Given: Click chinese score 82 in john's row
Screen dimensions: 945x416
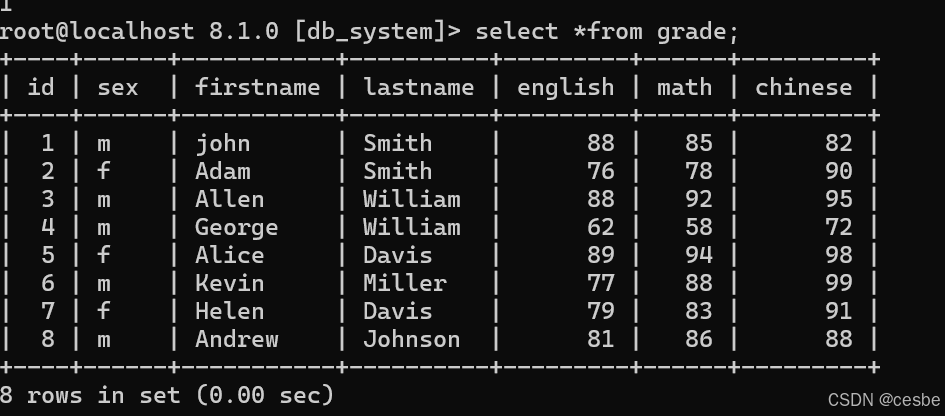Looking at the screenshot, I should click(x=838, y=143).
